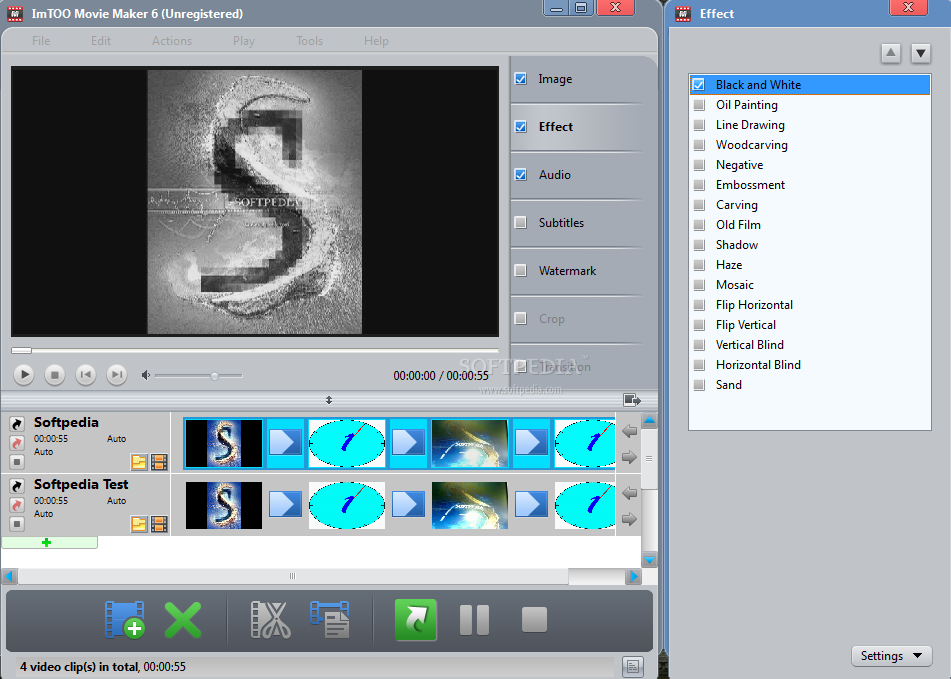The image size is (951, 679).
Task: Click red arrow icon of Softpedia Test
Action: click(17, 505)
